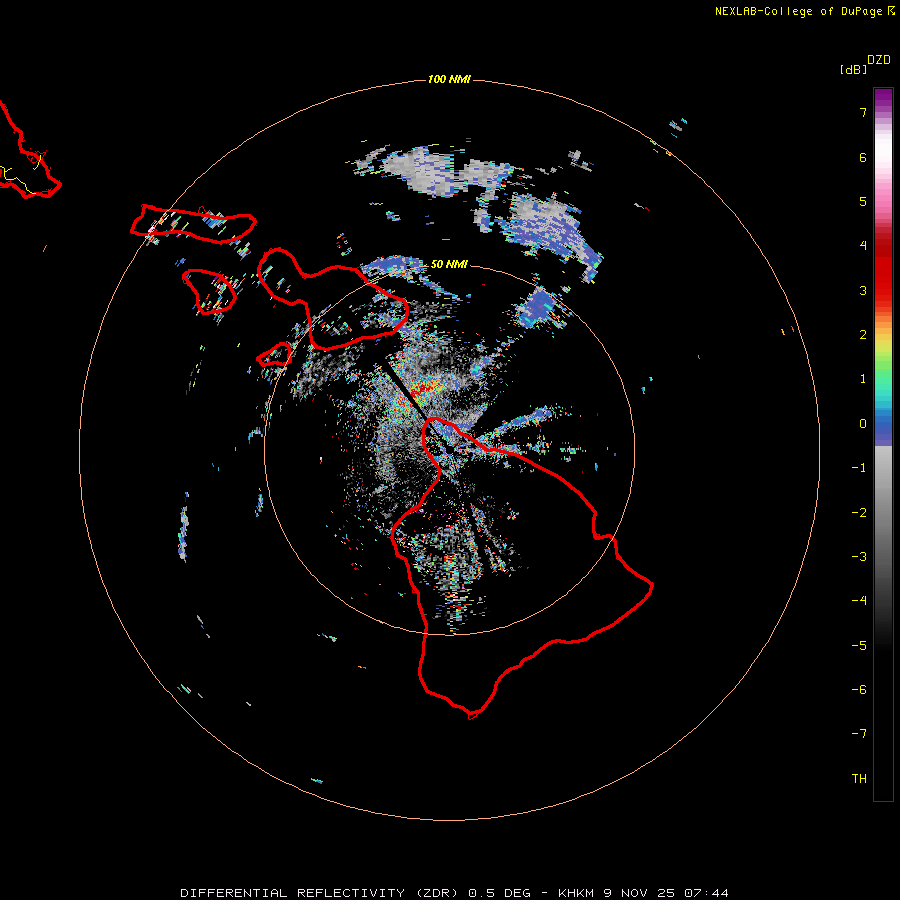Screen dimensions: 900x900
Task: Click the Differential Reflectivity caption at bottom
Action: pos(454,893)
